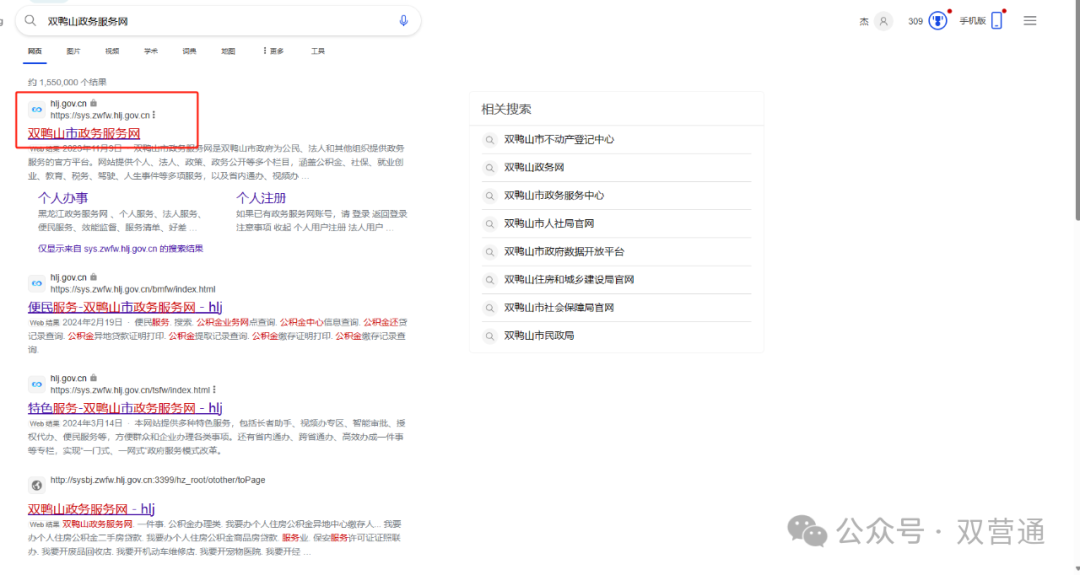
Task: Open the hamburger menu at top right
Action: coord(1030,21)
